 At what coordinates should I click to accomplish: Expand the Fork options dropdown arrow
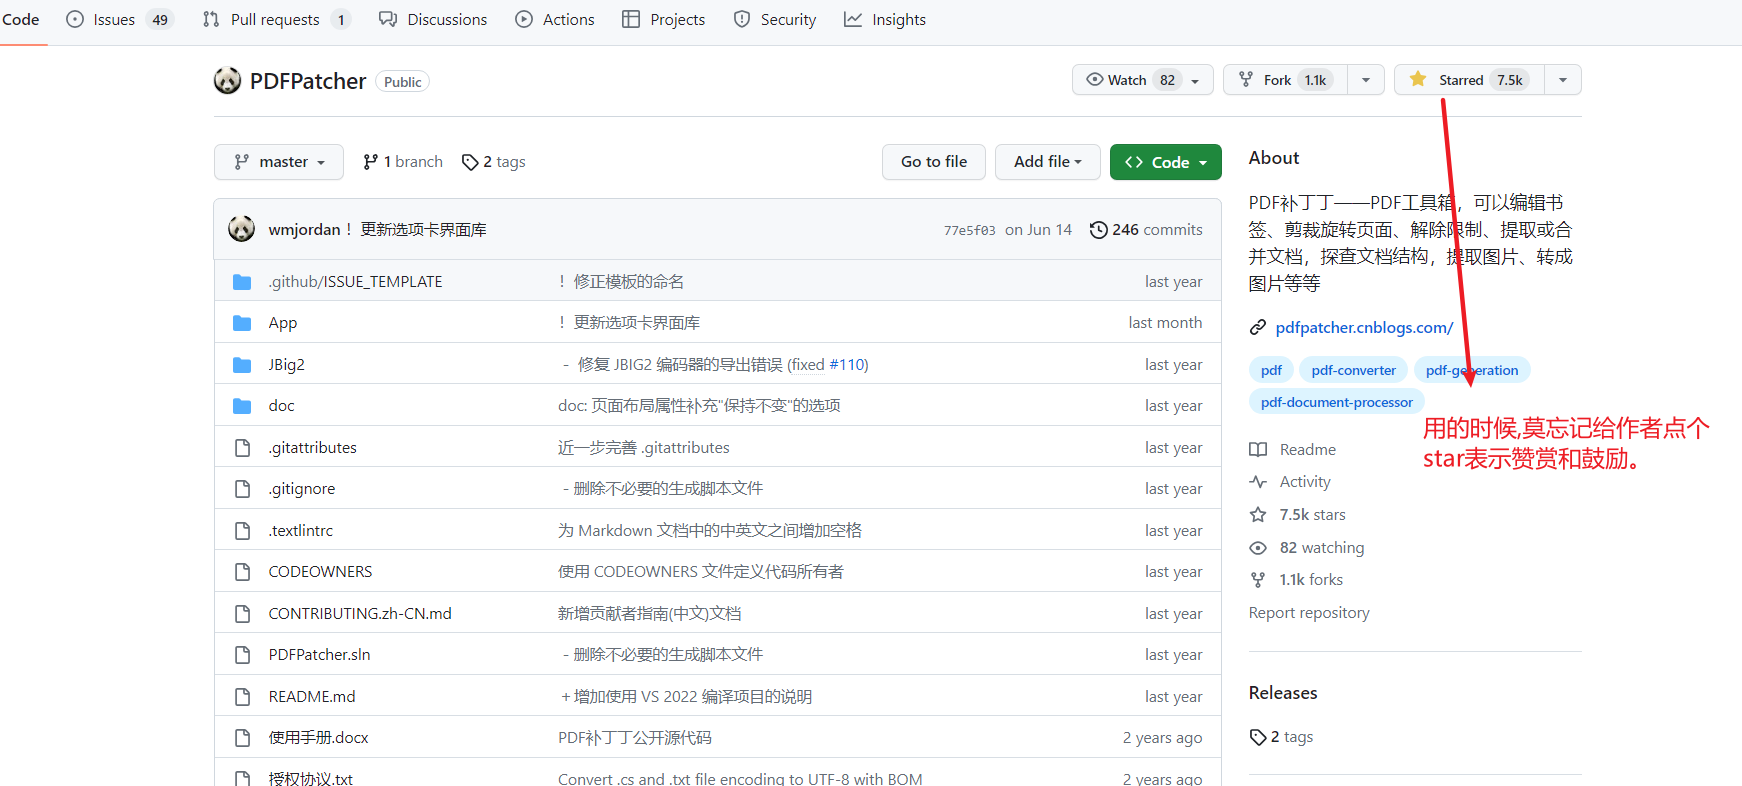click(1366, 80)
